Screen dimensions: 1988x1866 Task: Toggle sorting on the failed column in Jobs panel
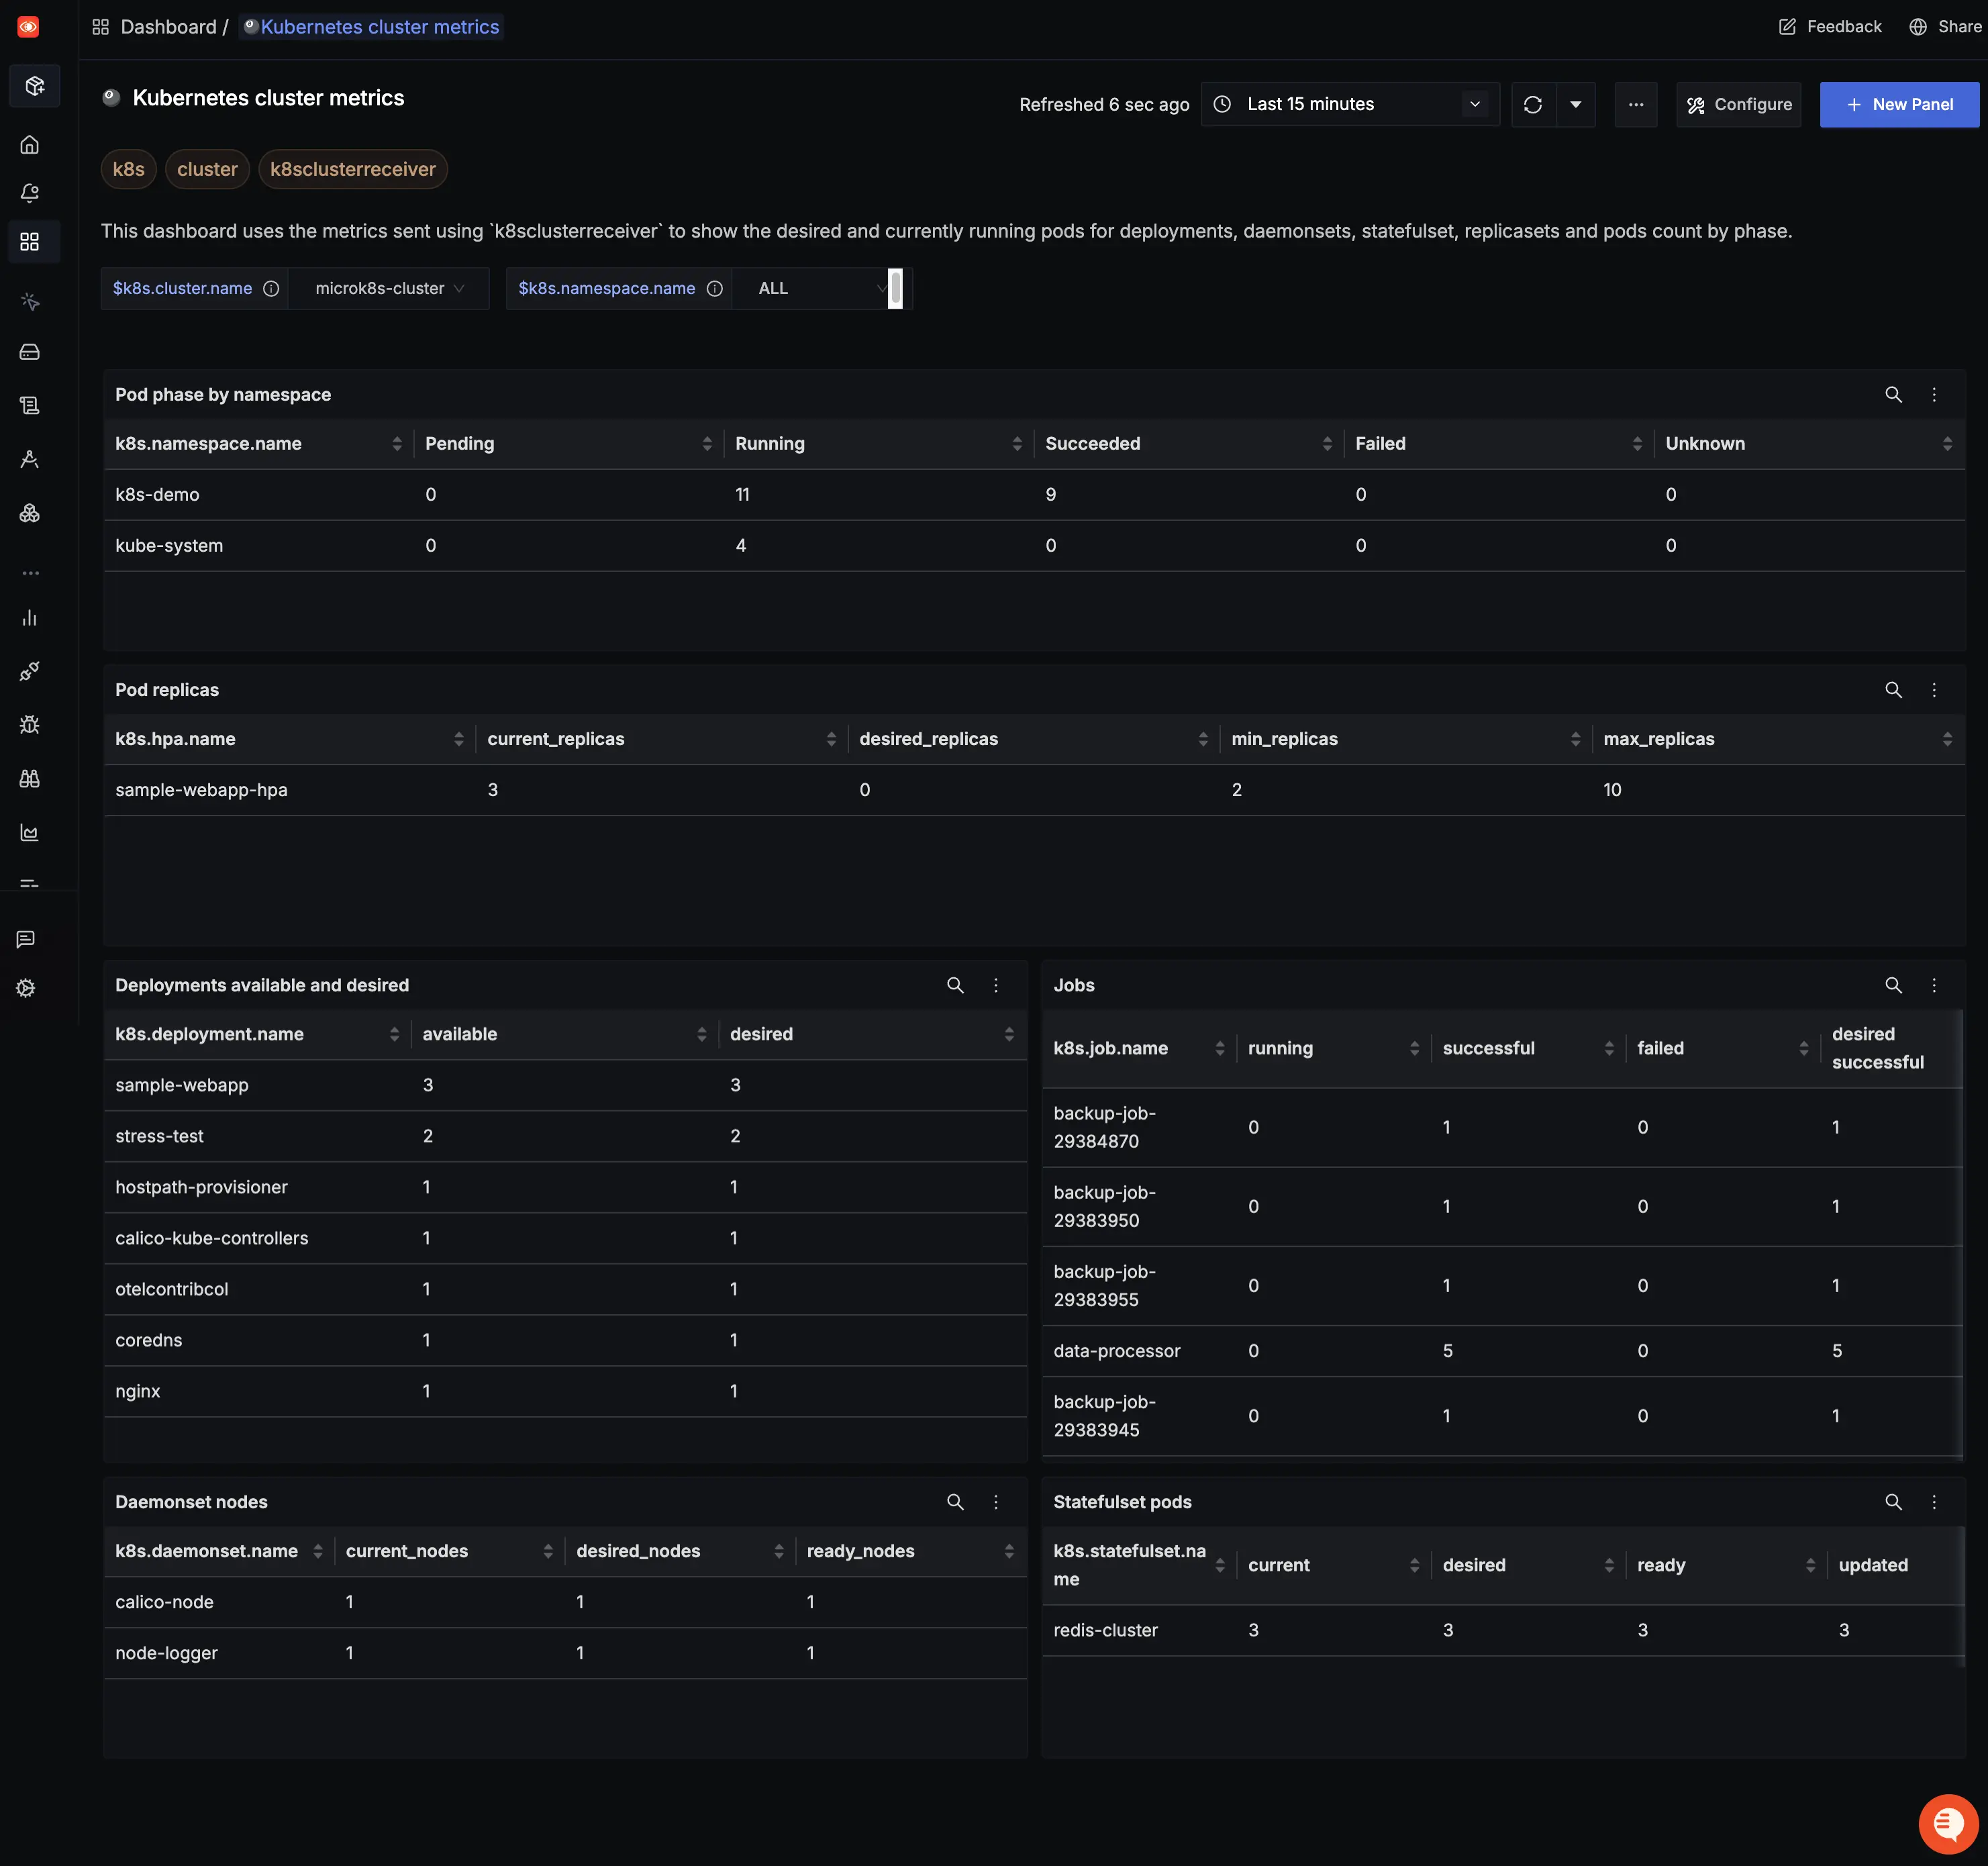click(1805, 1048)
